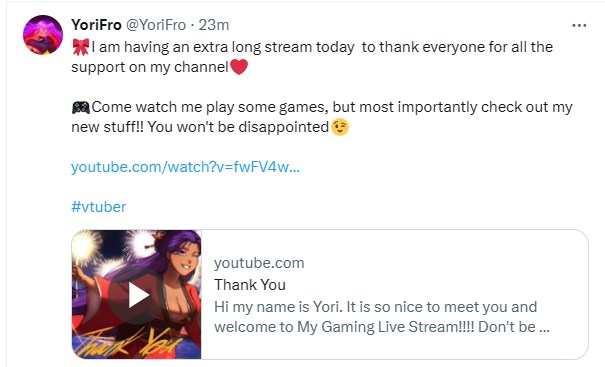Play the Thank You video via play button
The width and height of the screenshot is (605, 367).
tap(137, 295)
